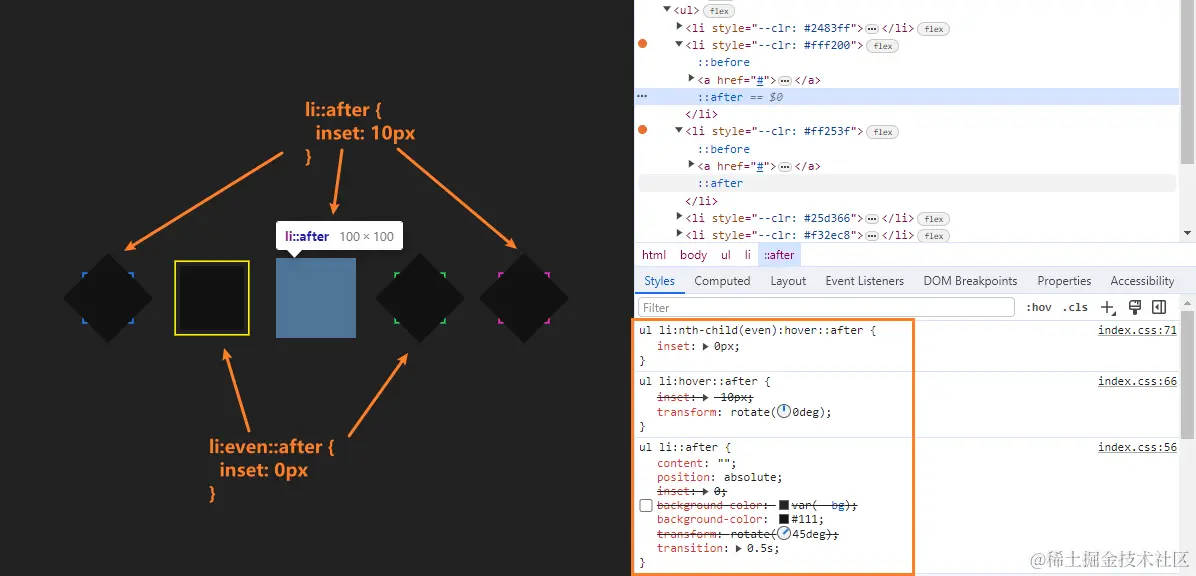This screenshot has height=576, width=1196.
Task: Open index.css:56 source link
Action: pos(1137,447)
